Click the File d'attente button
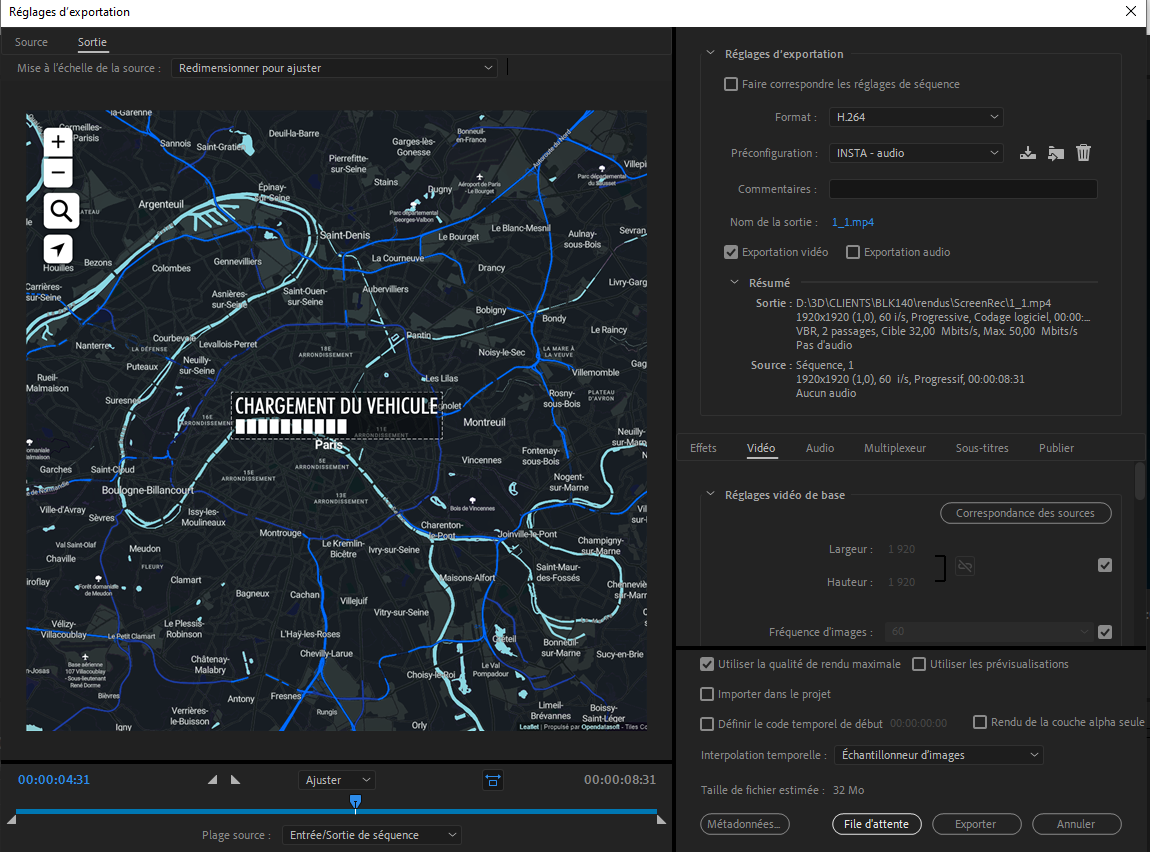Screen dimensions: 1150x852 (x=876, y=824)
